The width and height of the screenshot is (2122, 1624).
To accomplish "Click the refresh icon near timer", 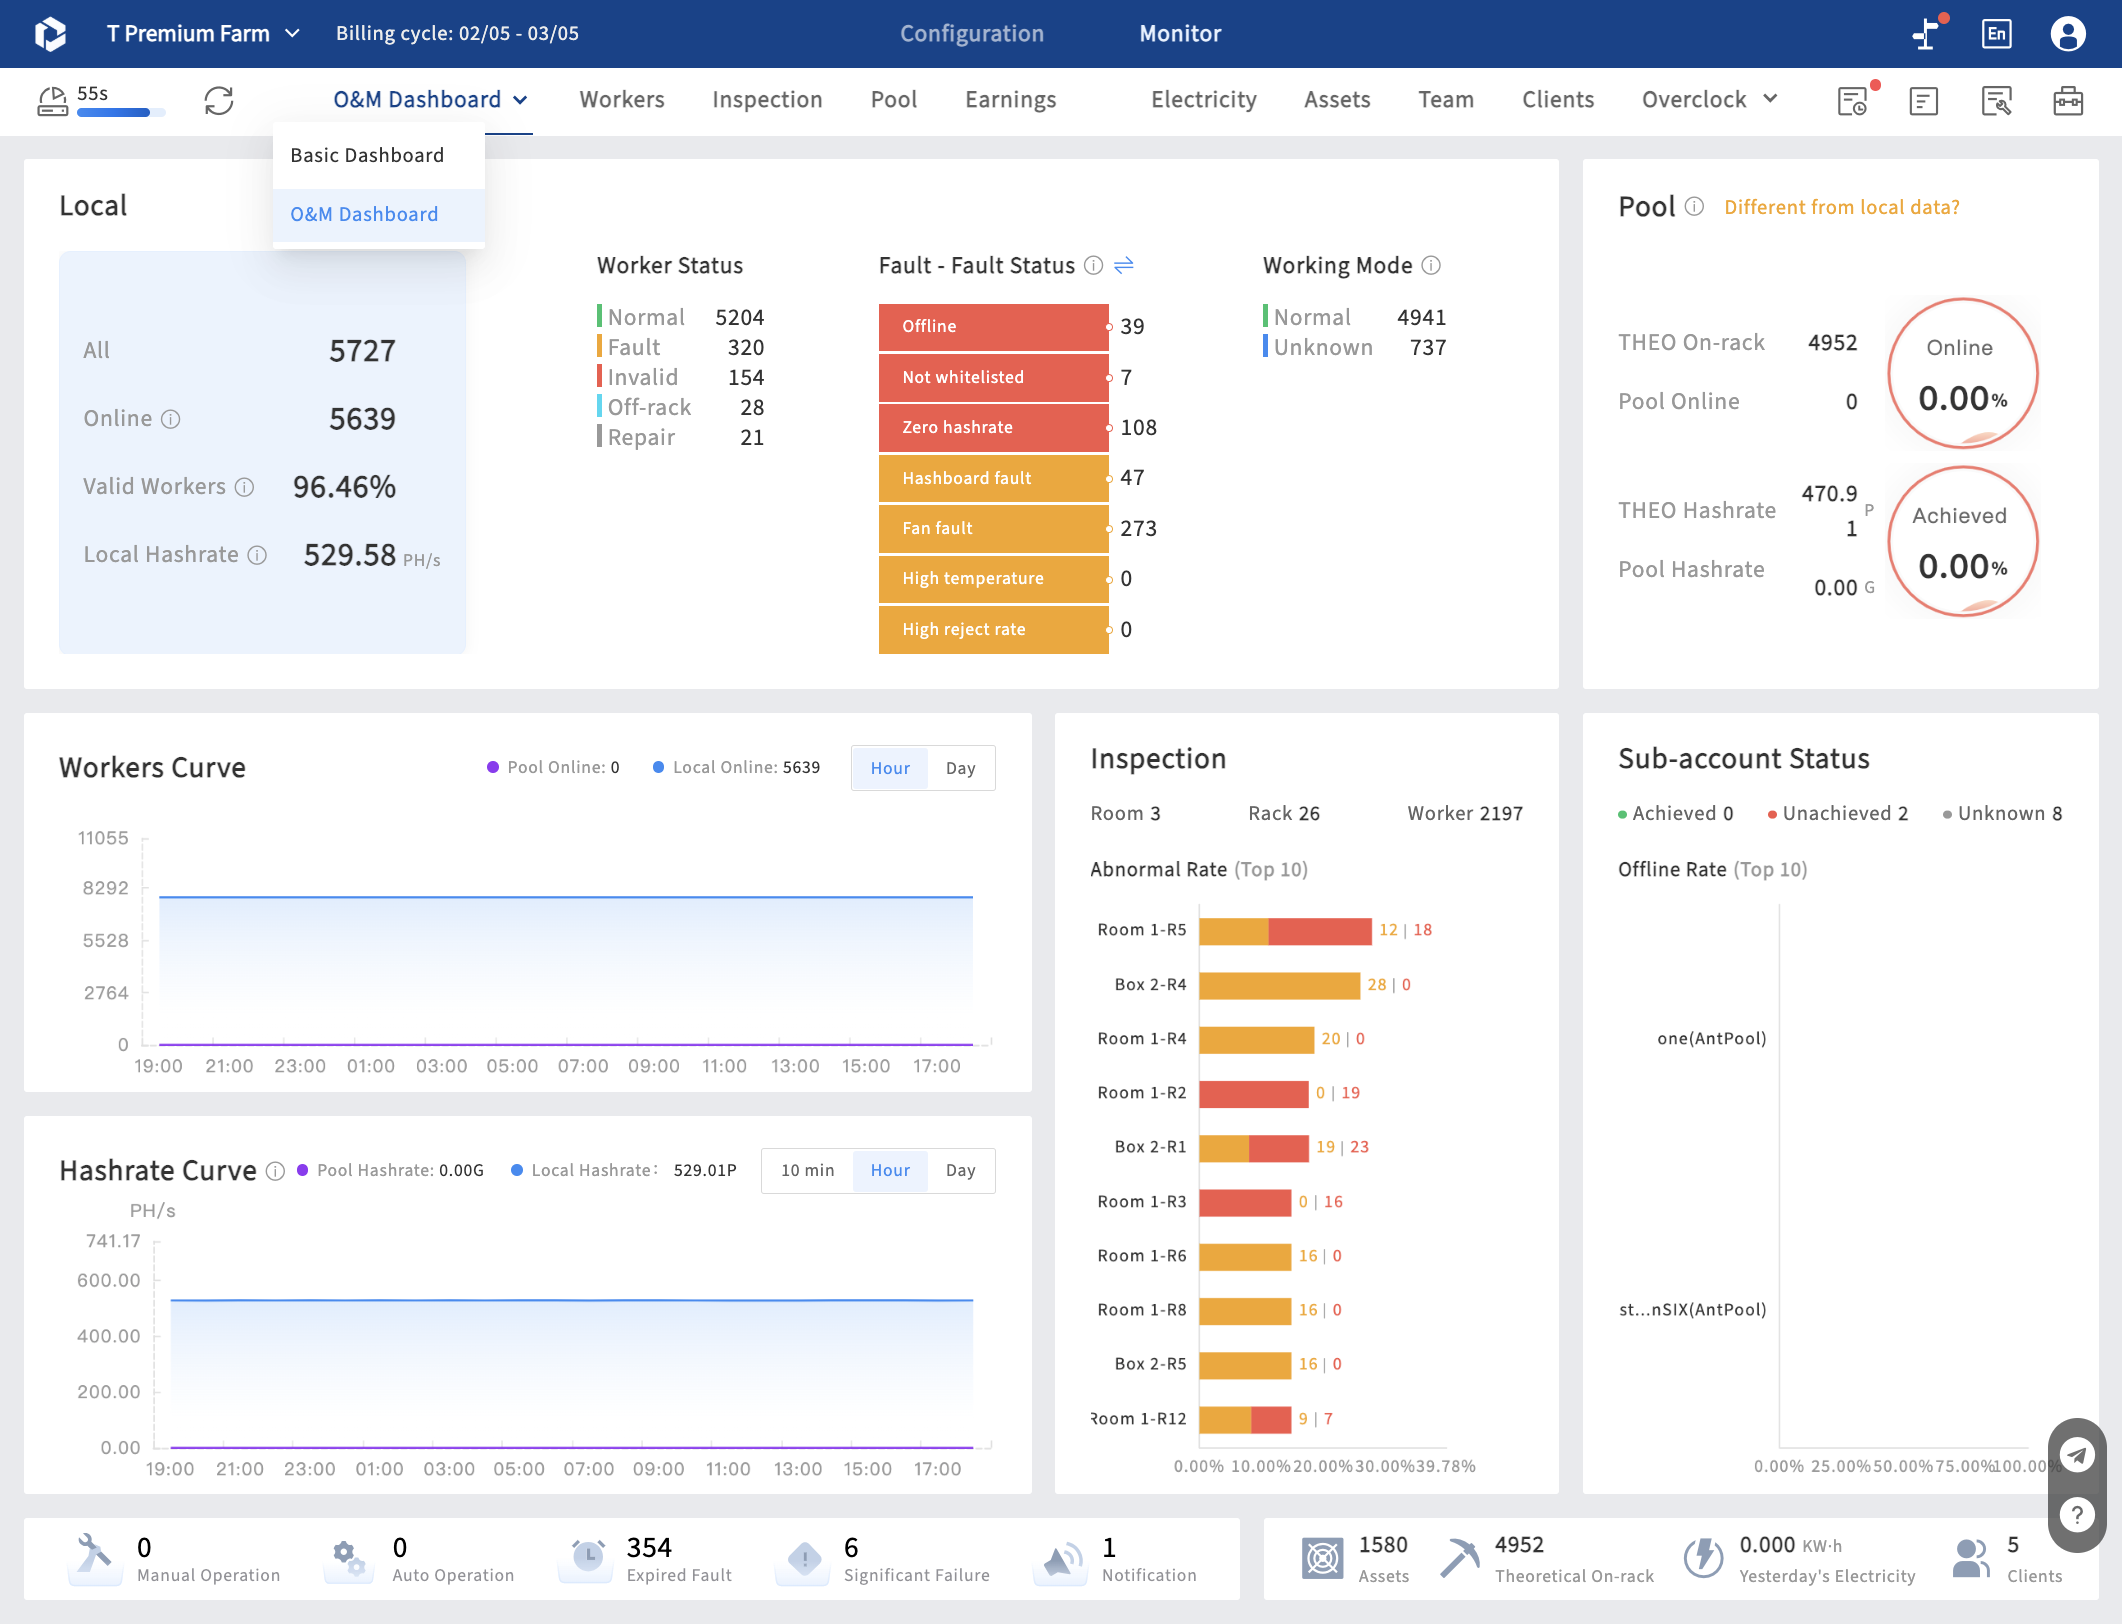I will point(219,100).
